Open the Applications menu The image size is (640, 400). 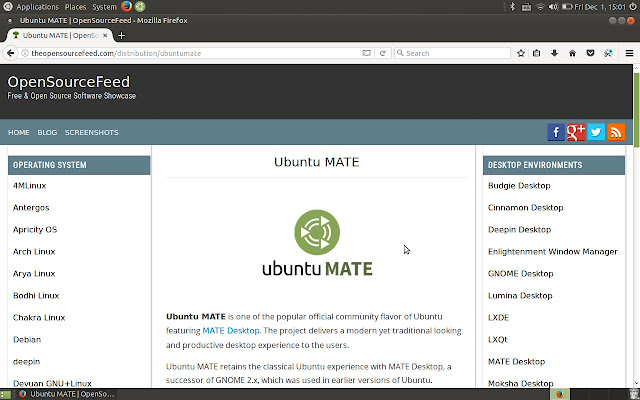pyautogui.click(x=37, y=7)
